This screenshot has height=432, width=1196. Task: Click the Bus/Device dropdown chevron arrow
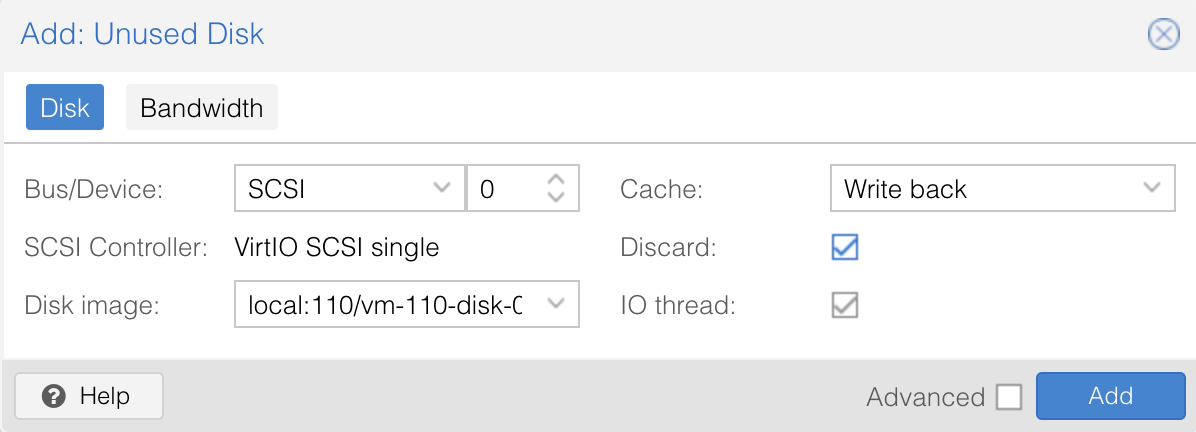click(442, 188)
